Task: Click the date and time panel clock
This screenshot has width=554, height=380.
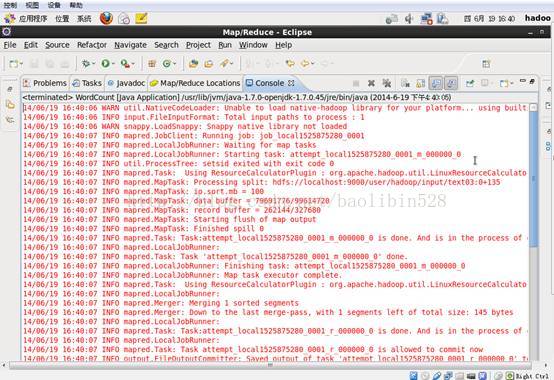Action: click(x=489, y=18)
